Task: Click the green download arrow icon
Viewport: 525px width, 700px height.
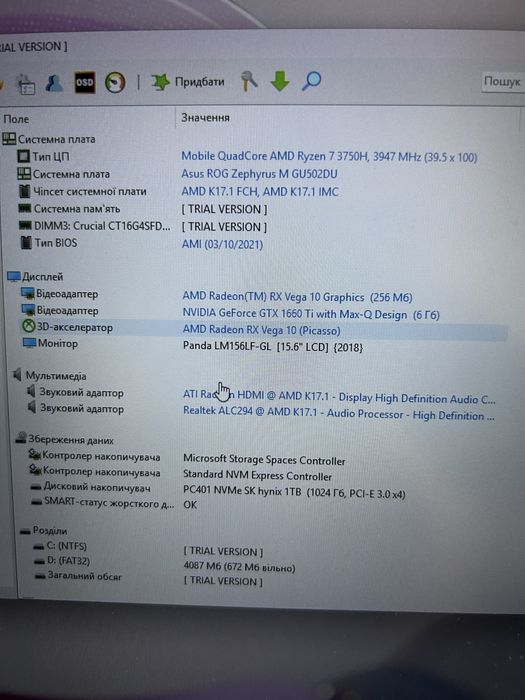Action: [x=280, y=81]
